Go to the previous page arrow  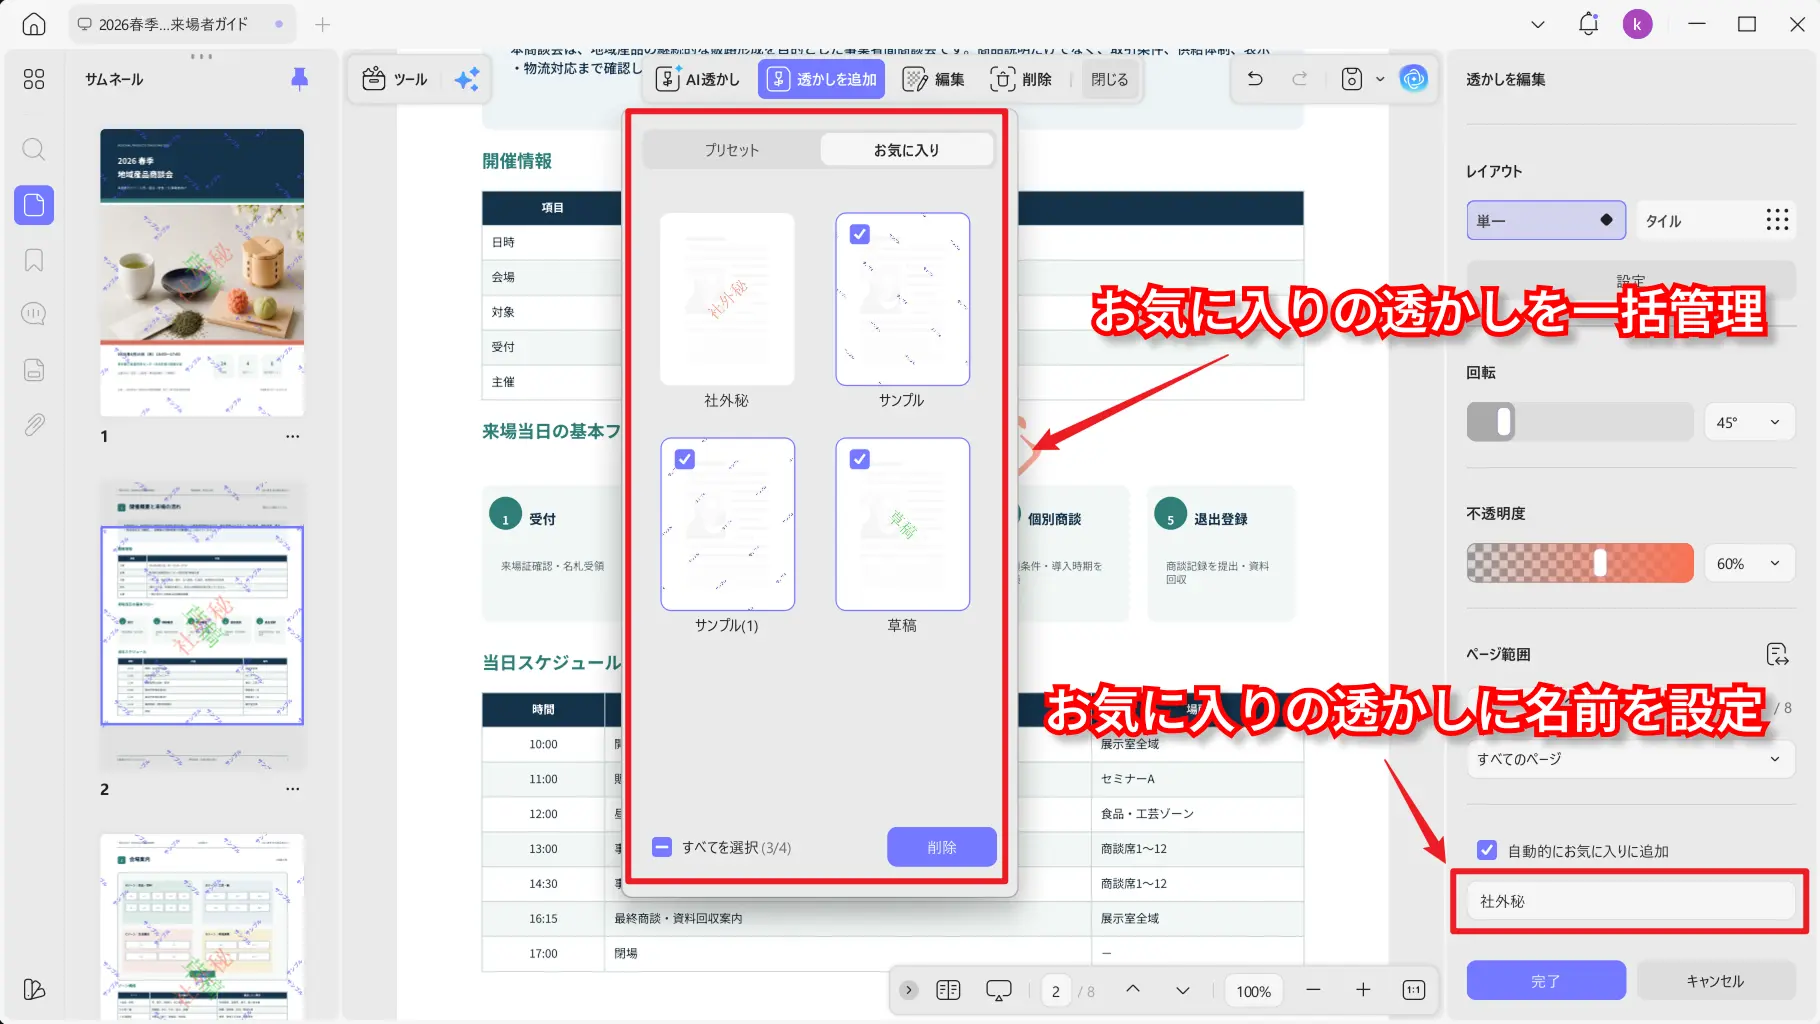tap(1133, 989)
